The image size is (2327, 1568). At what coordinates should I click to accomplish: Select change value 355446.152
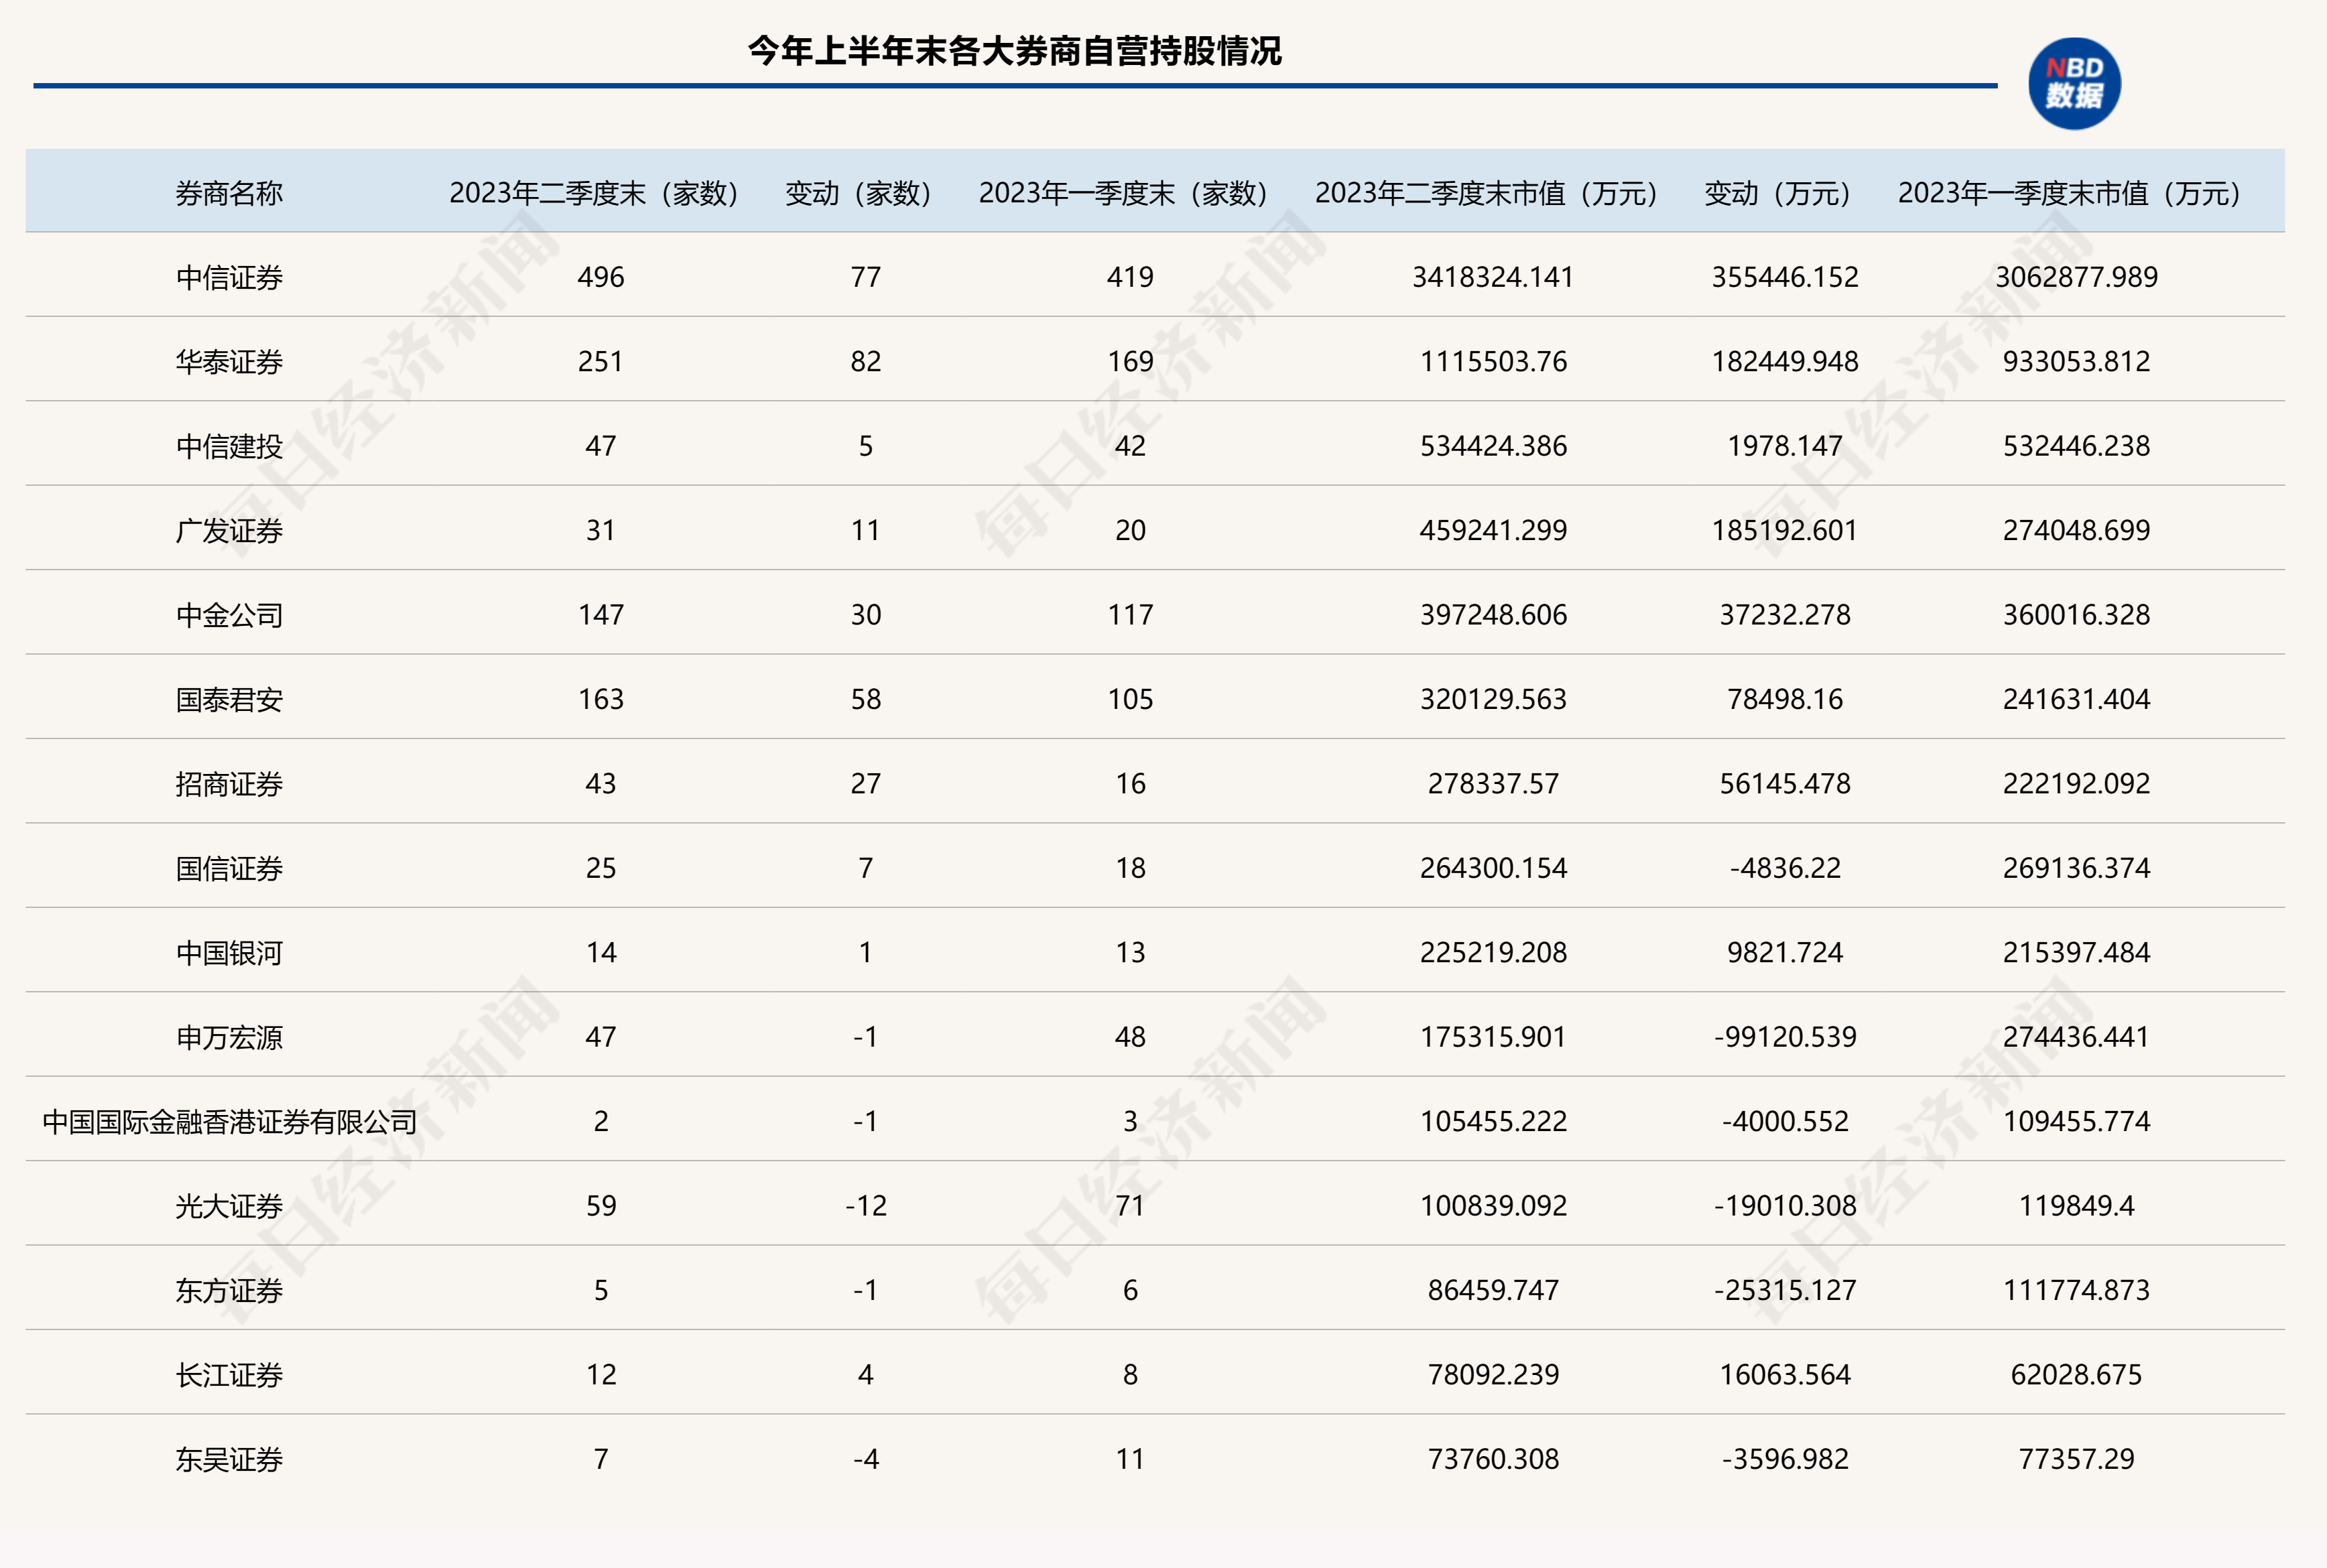(x=1784, y=277)
